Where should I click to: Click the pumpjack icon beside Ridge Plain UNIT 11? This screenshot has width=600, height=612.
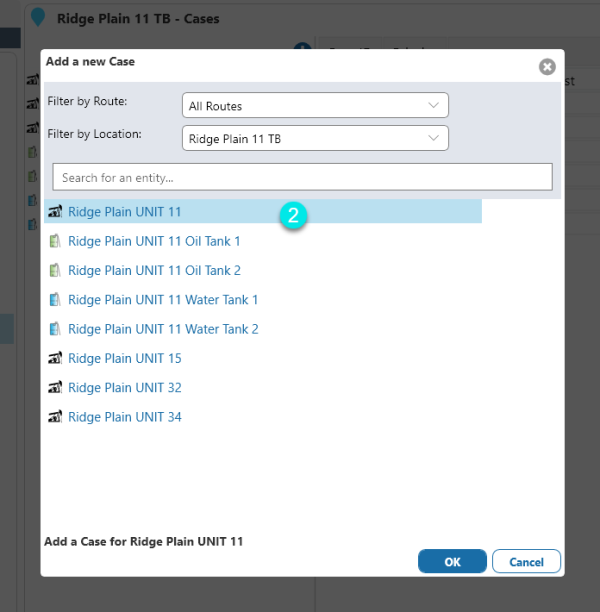55,212
